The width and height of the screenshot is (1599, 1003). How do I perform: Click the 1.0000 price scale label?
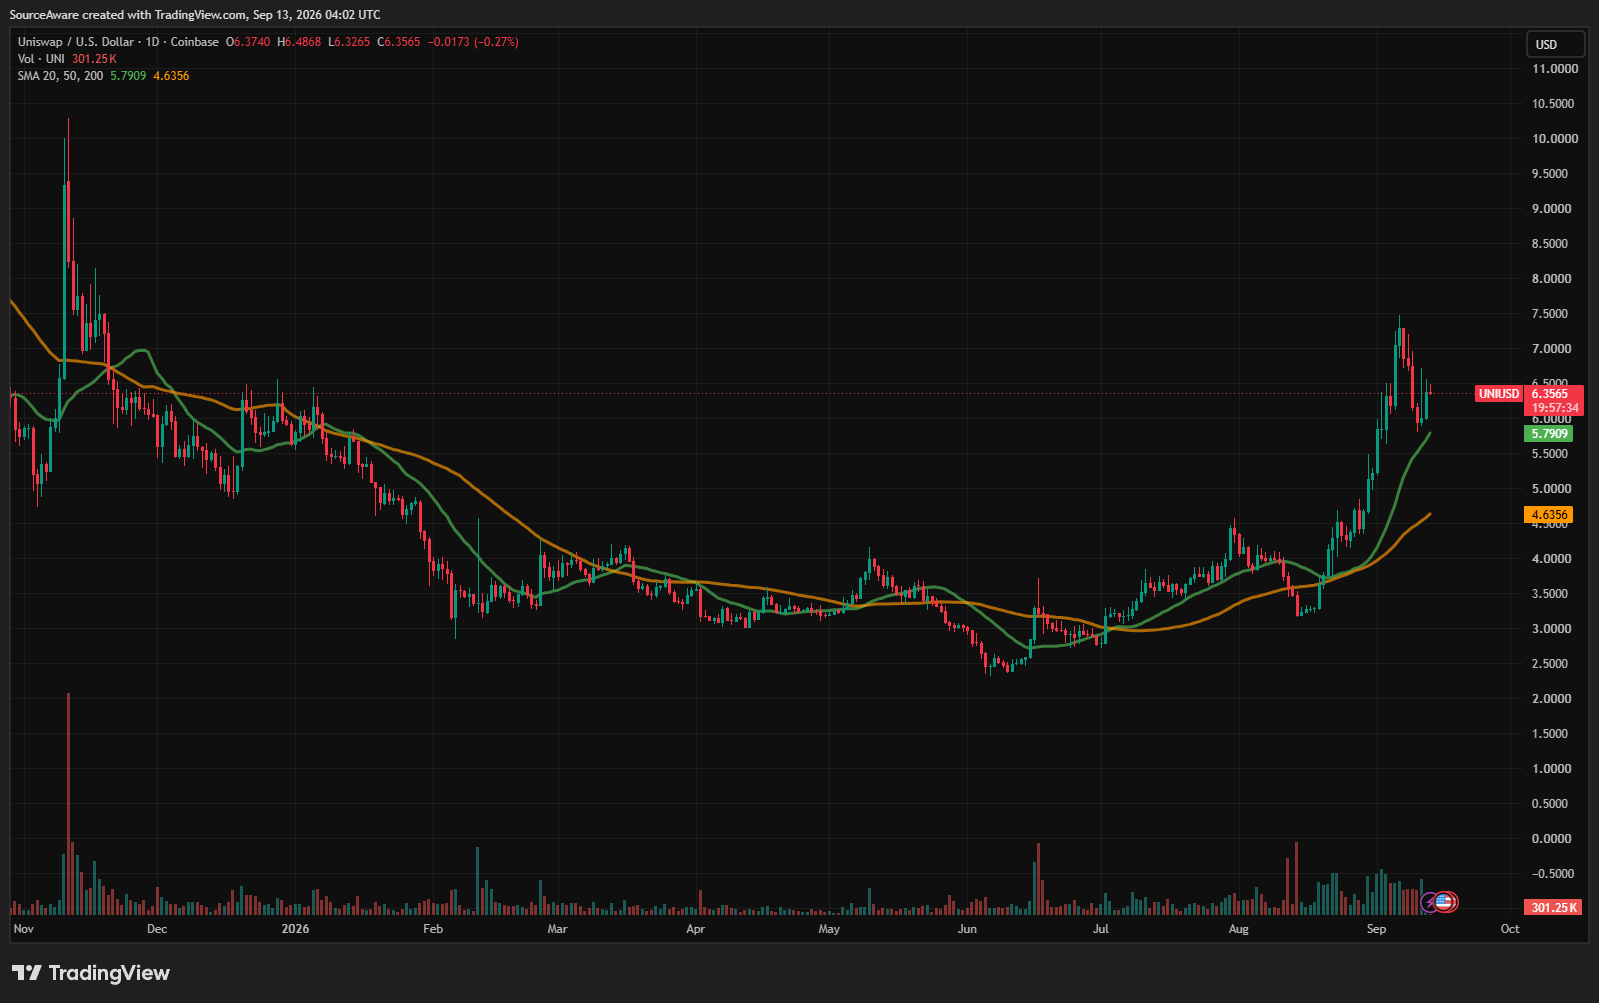tap(1552, 769)
